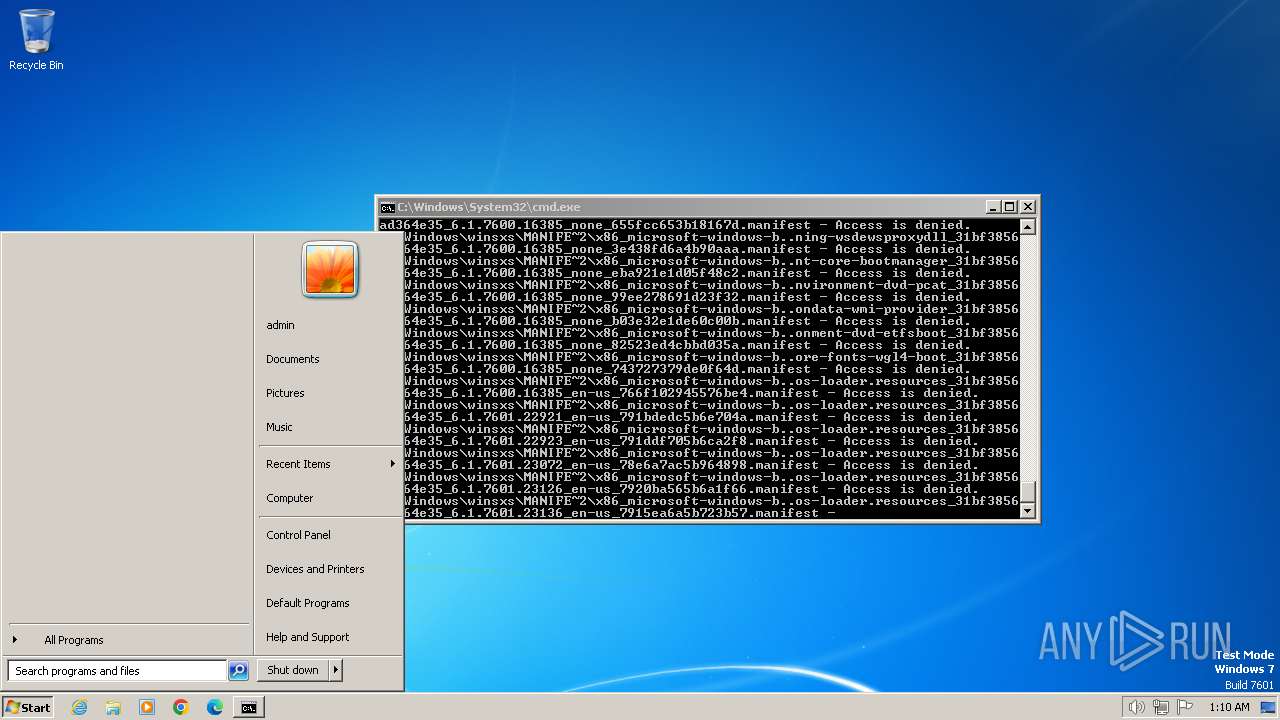Click the search magnifier button
The image size is (1280, 720).
click(238, 671)
